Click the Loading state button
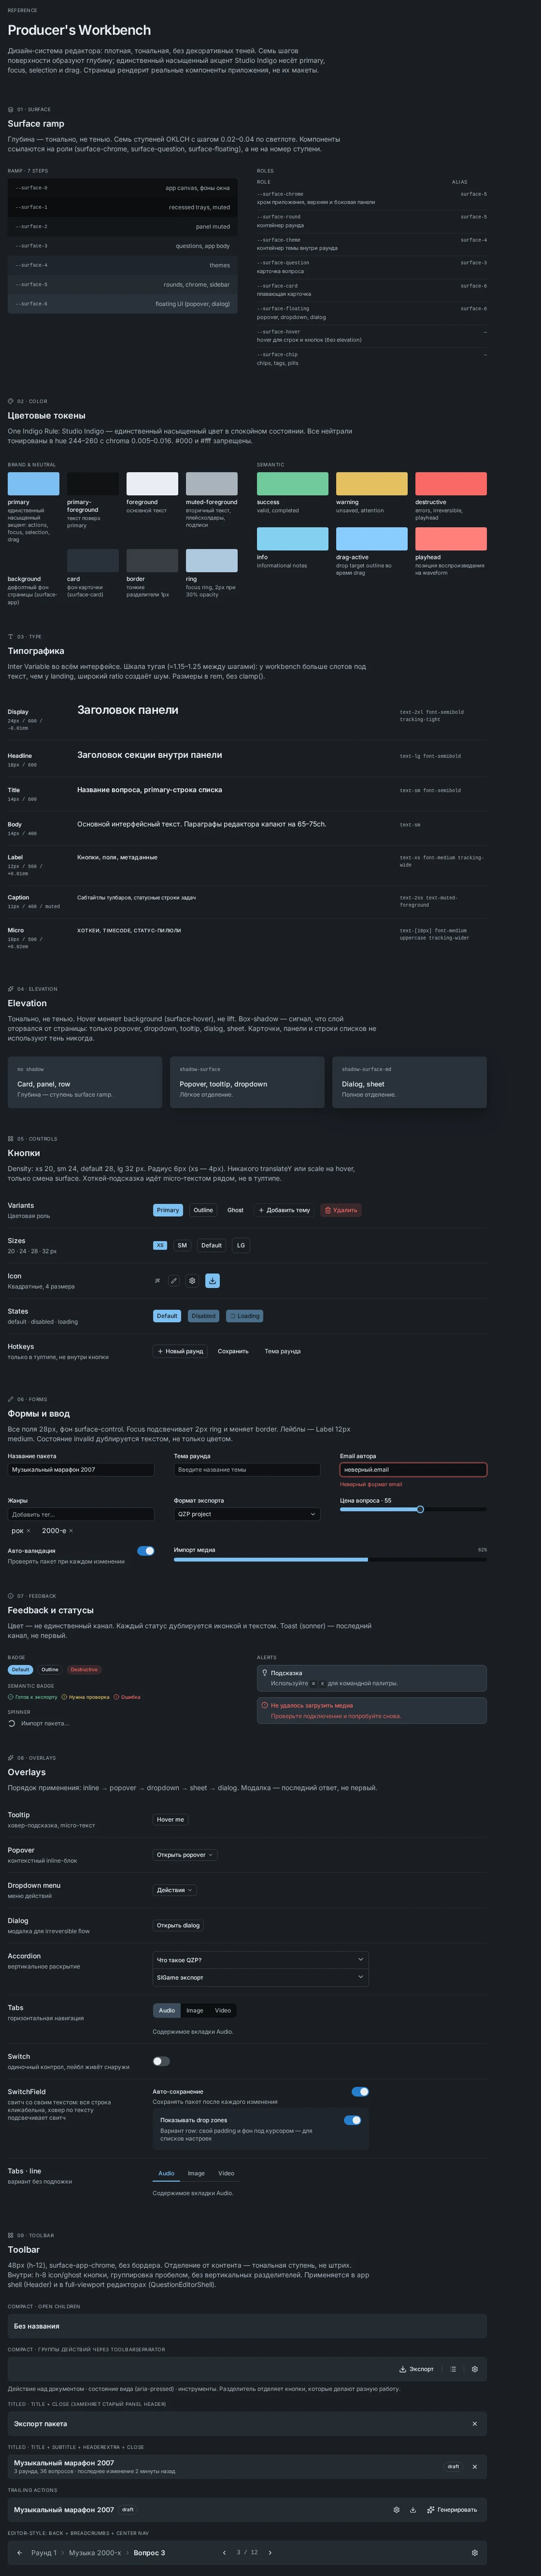Screen dimensions: 541x2576 244,1316
